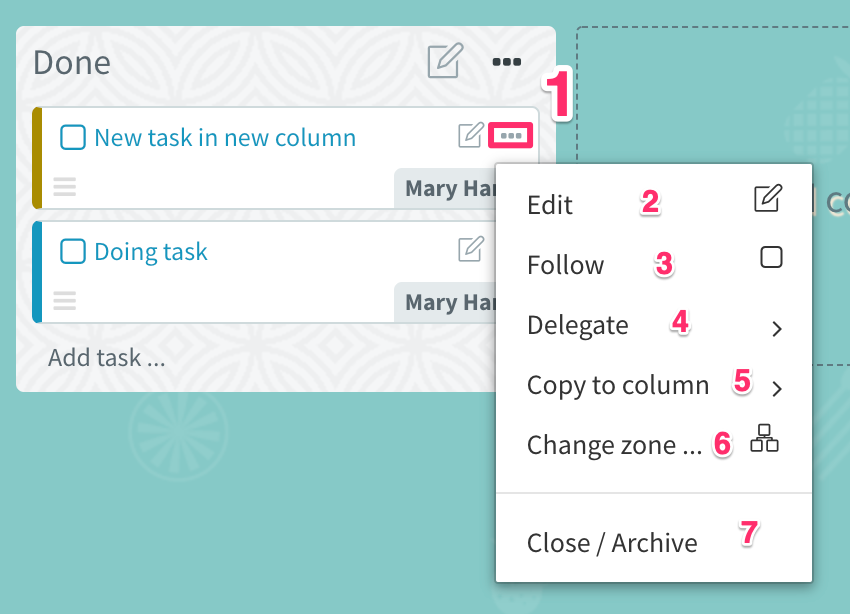Click highlighted three-dot menu on New task card
This screenshot has height=614, width=850.
click(511, 135)
